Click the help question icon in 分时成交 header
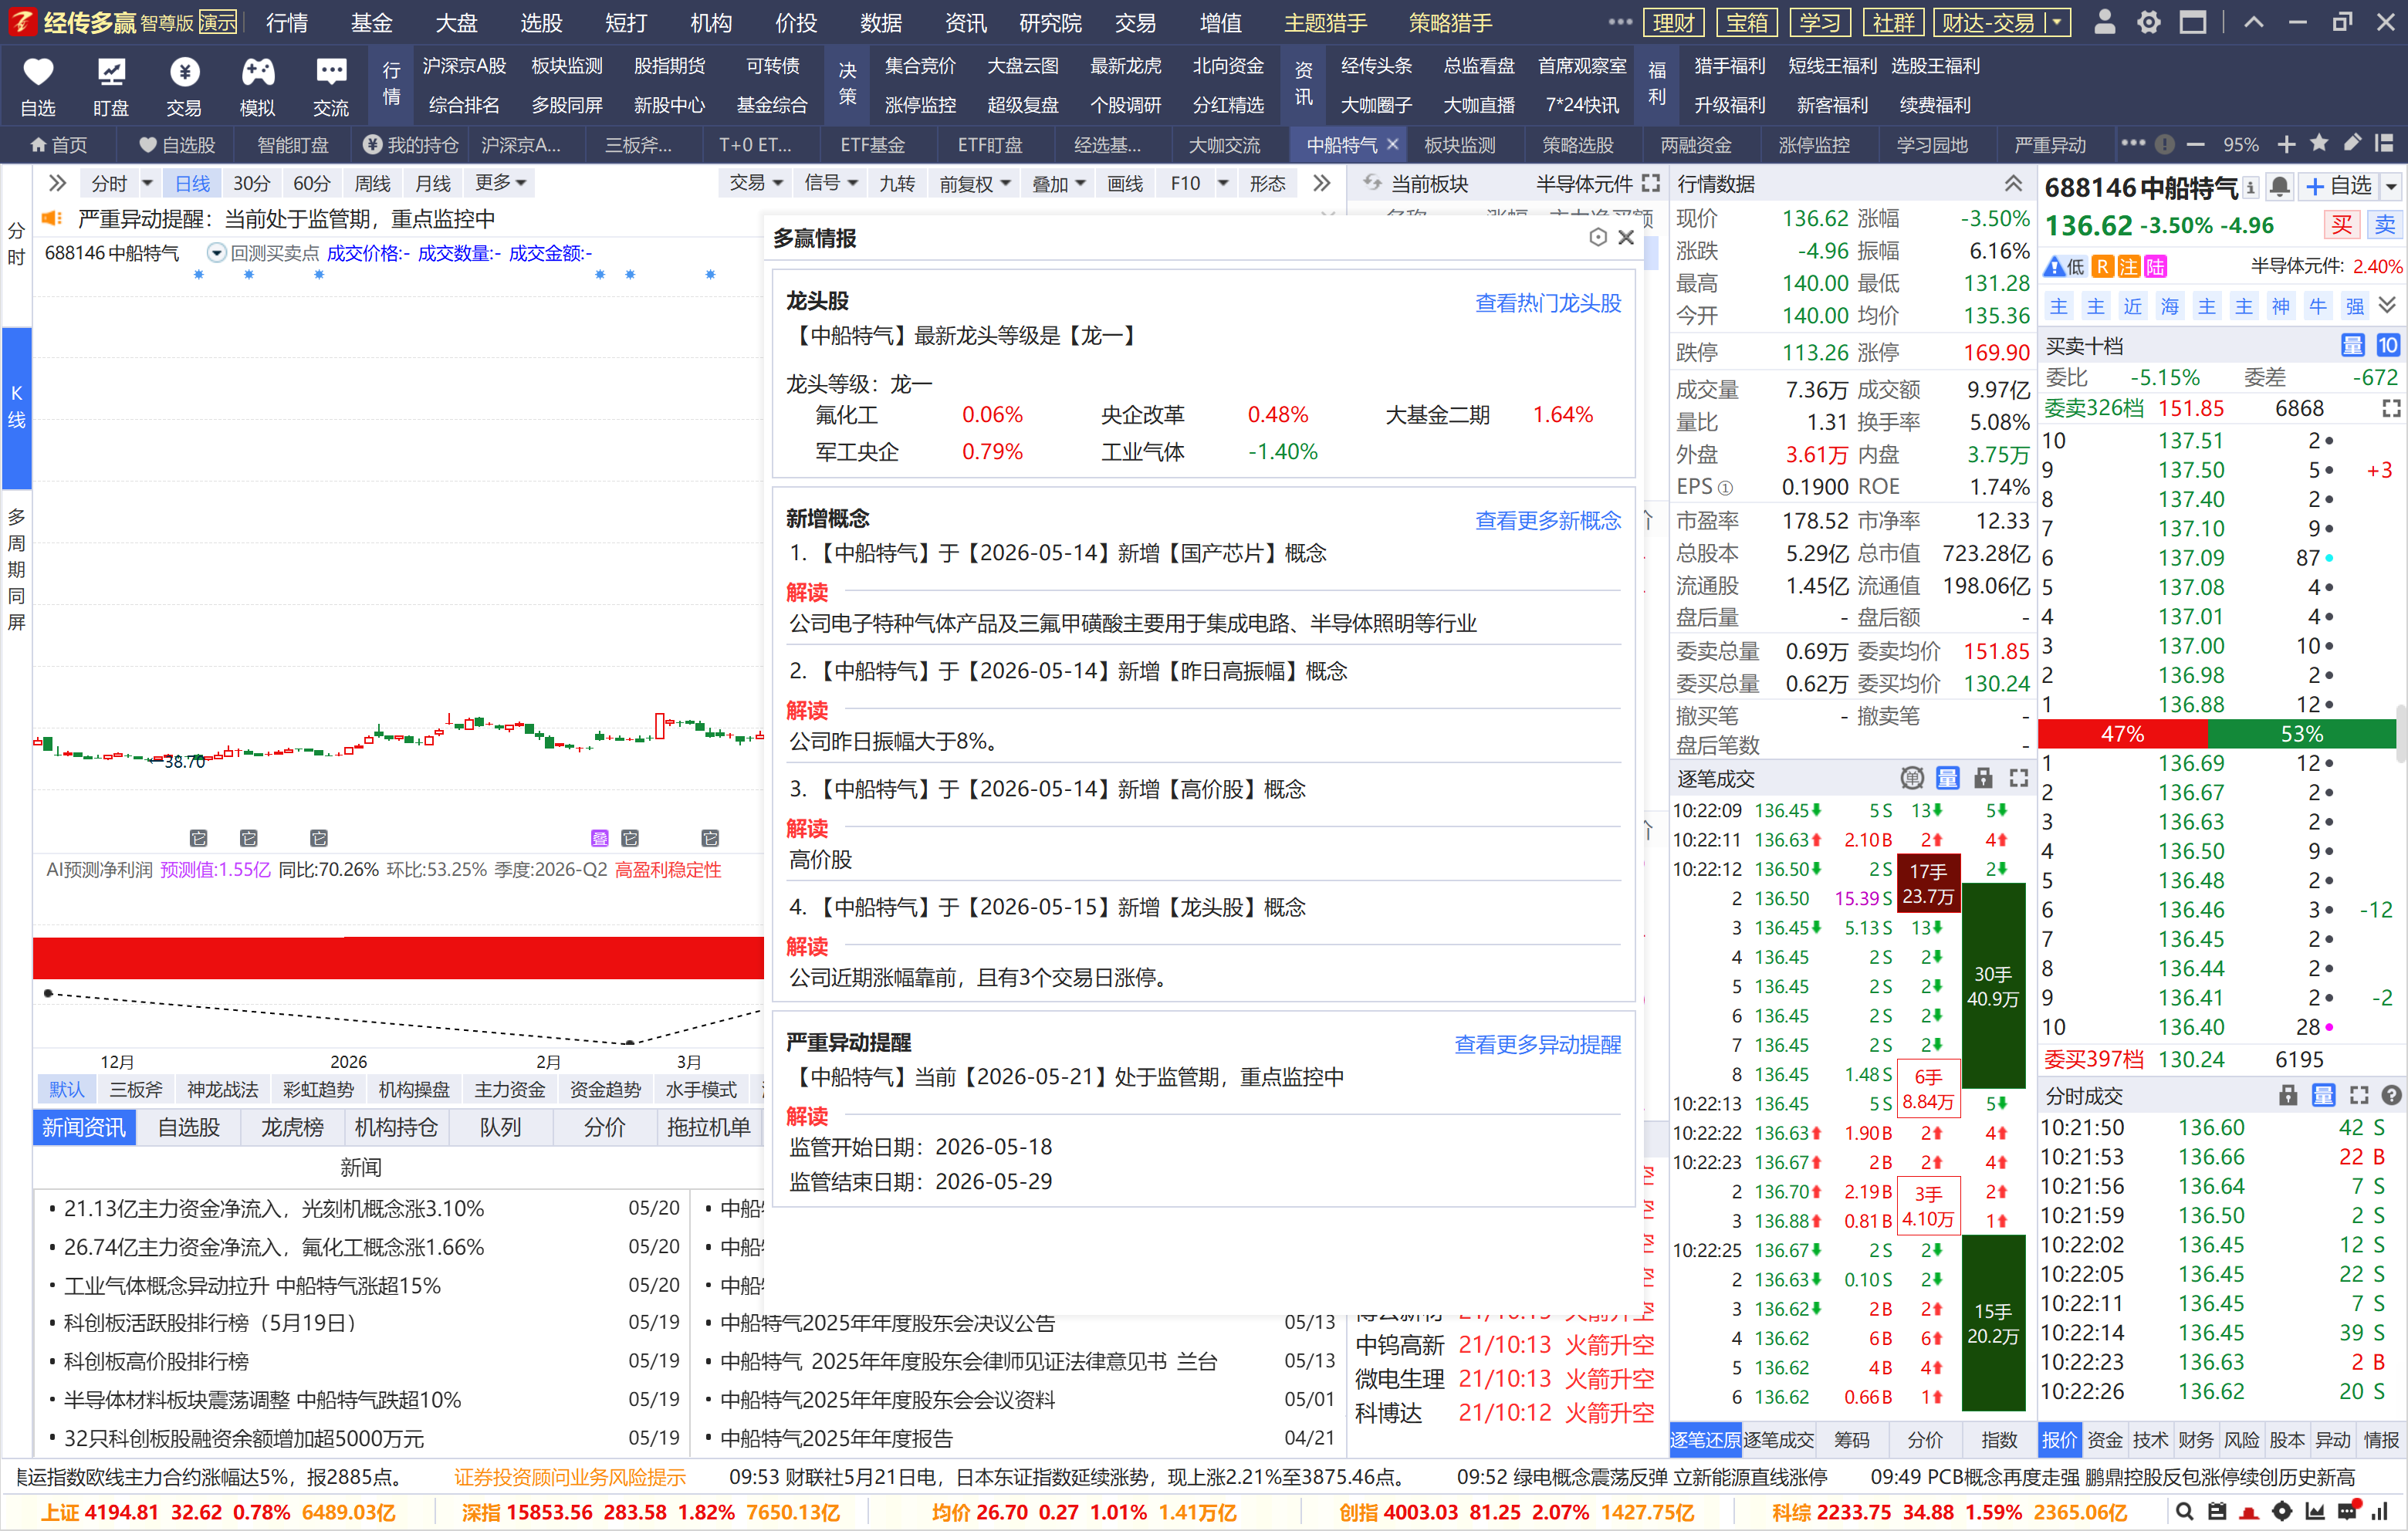The height and width of the screenshot is (1531, 2408). [x=2391, y=1095]
